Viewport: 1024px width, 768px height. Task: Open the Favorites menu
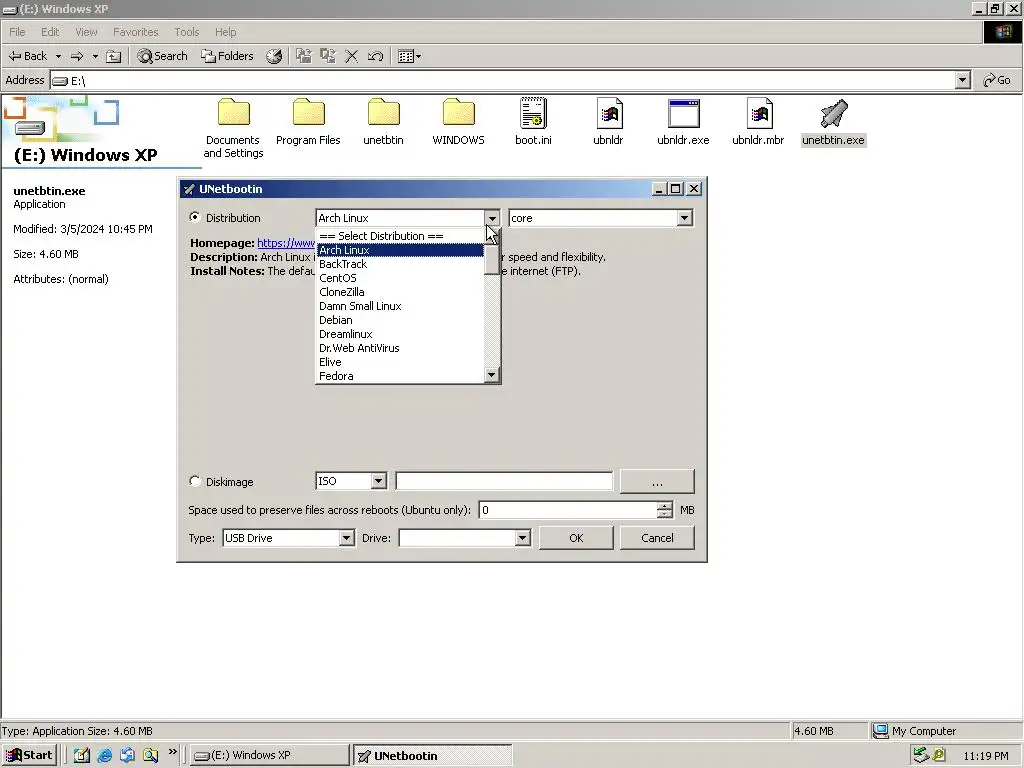click(x=136, y=32)
